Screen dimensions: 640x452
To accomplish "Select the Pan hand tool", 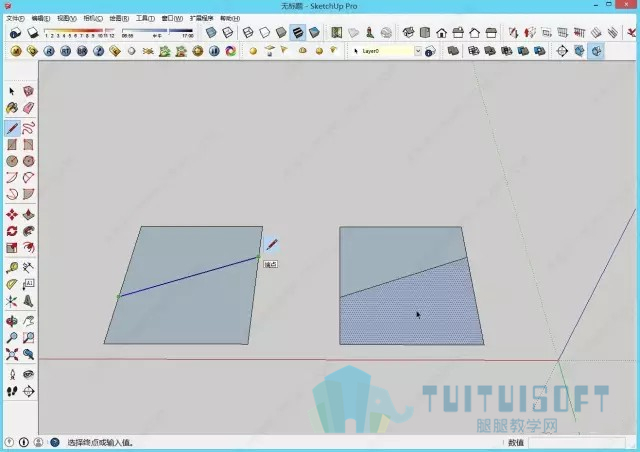I will (28, 321).
